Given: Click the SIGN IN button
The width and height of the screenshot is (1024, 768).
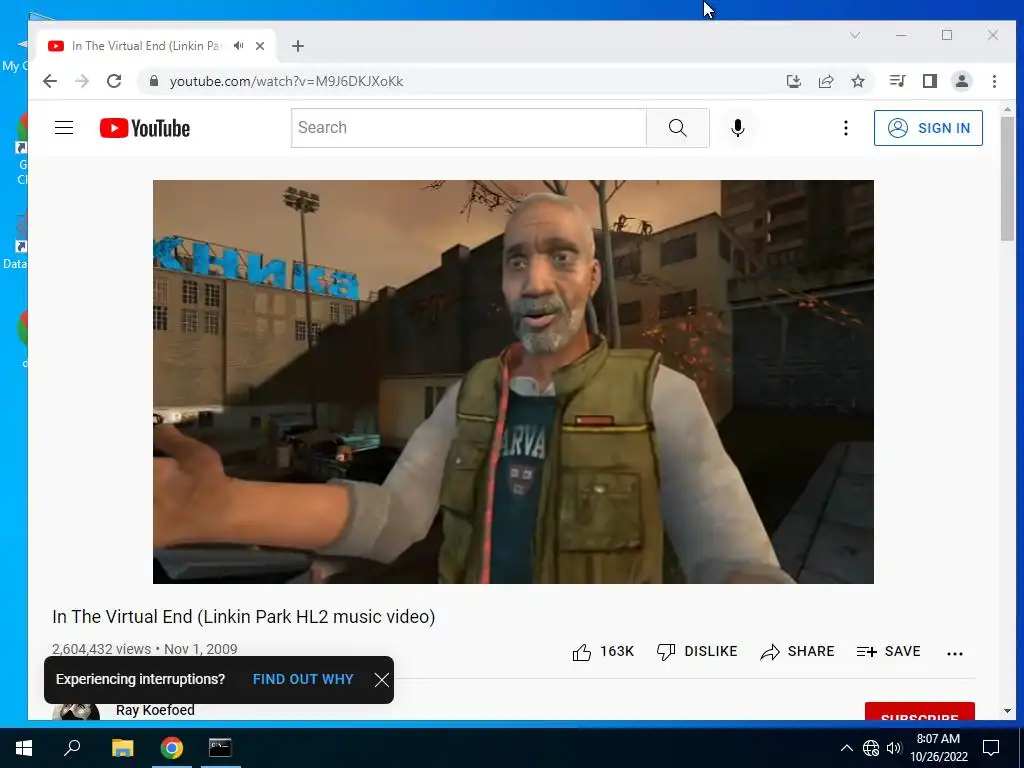Looking at the screenshot, I should (x=928, y=128).
